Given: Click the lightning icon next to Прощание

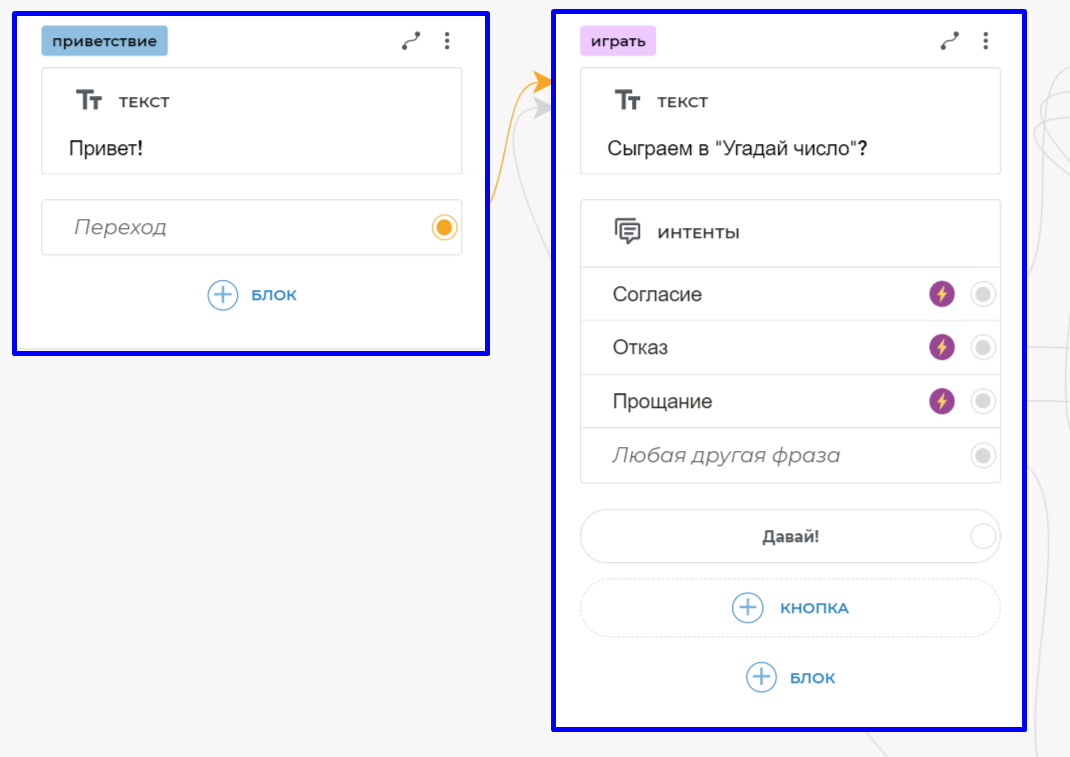Looking at the screenshot, I should coord(942,401).
